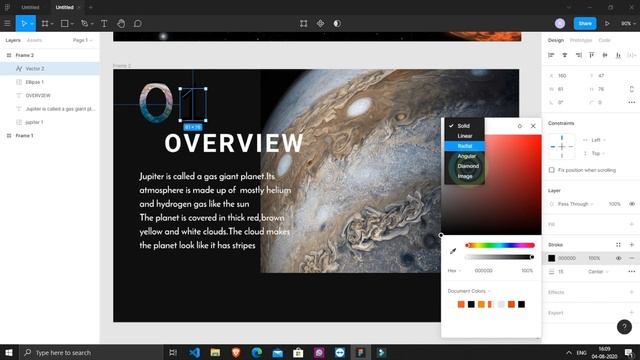The image size is (640, 360).
Task: Click the opacity slider in color picker
Action: [x=500, y=257]
